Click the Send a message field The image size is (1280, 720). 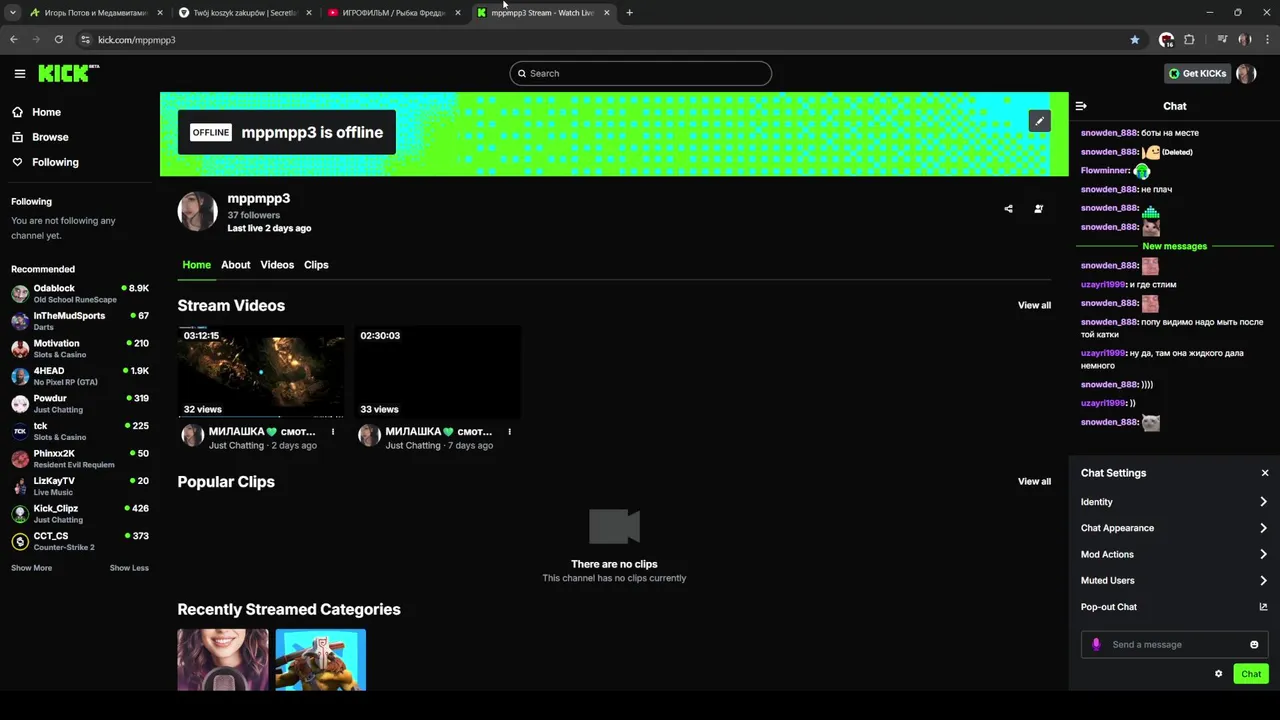tap(1175, 645)
